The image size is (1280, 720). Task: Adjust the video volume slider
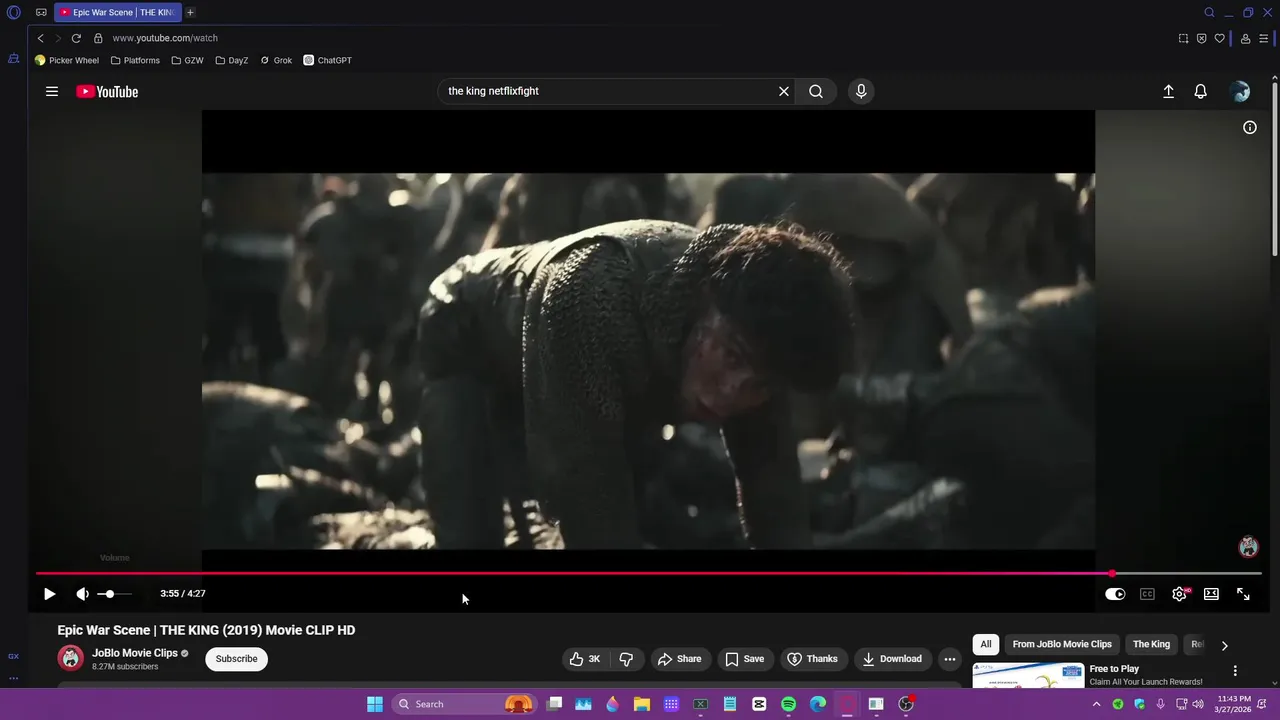(115, 594)
